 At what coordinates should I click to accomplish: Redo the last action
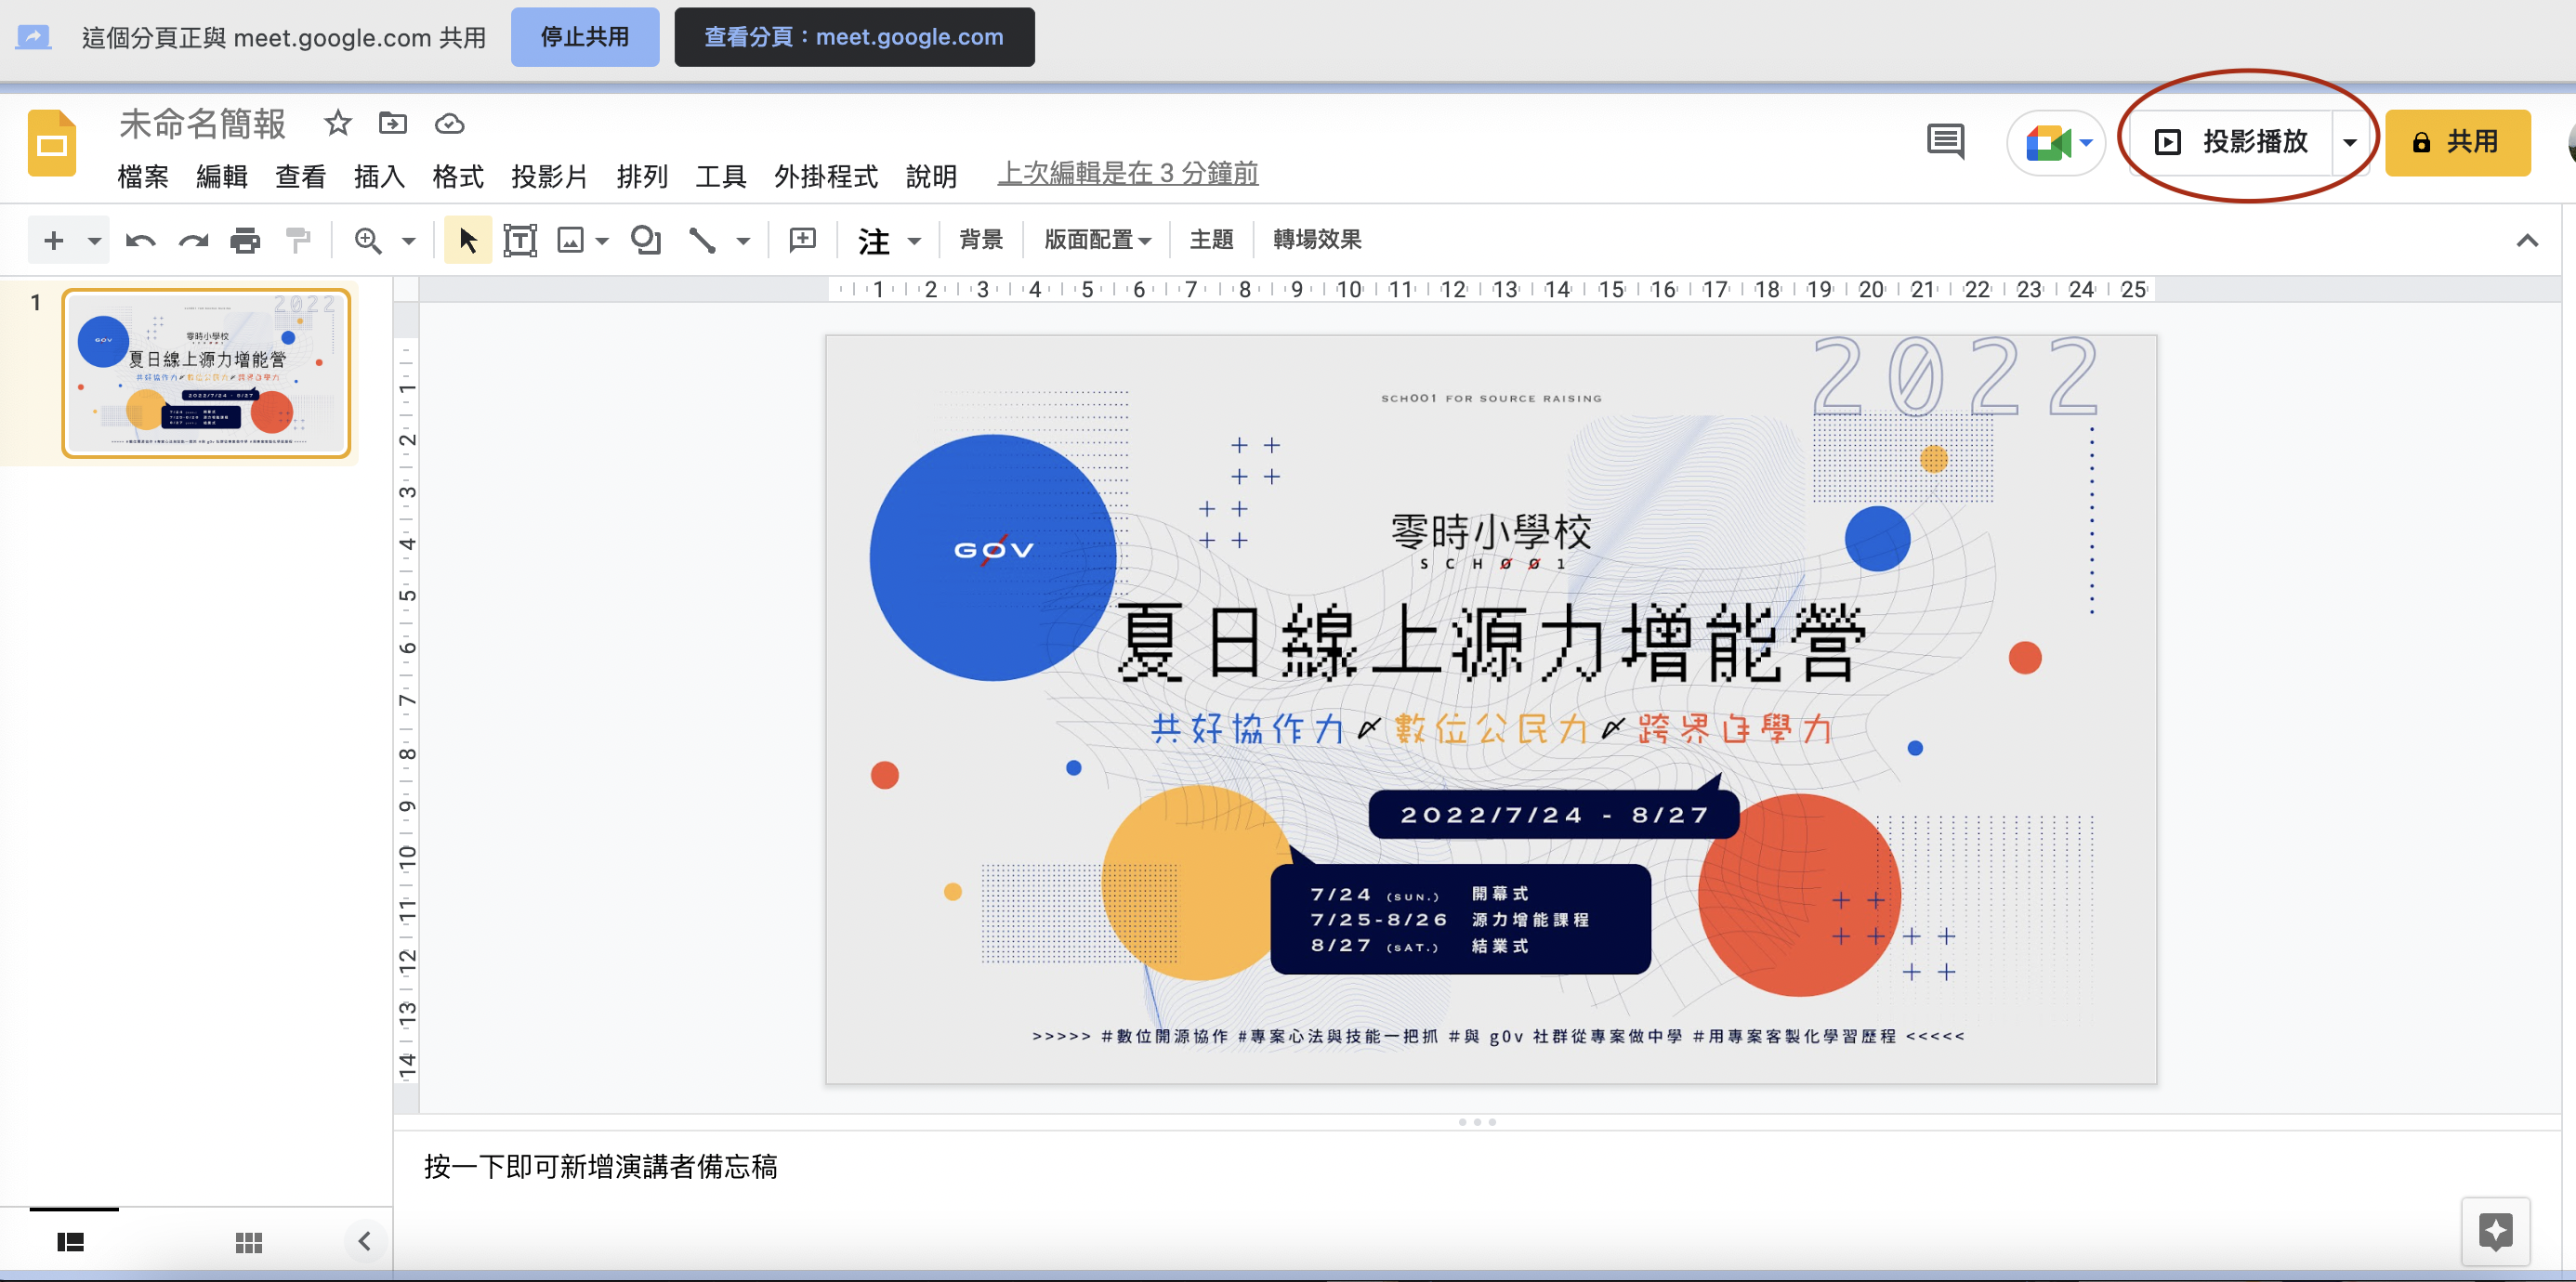(x=193, y=240)
